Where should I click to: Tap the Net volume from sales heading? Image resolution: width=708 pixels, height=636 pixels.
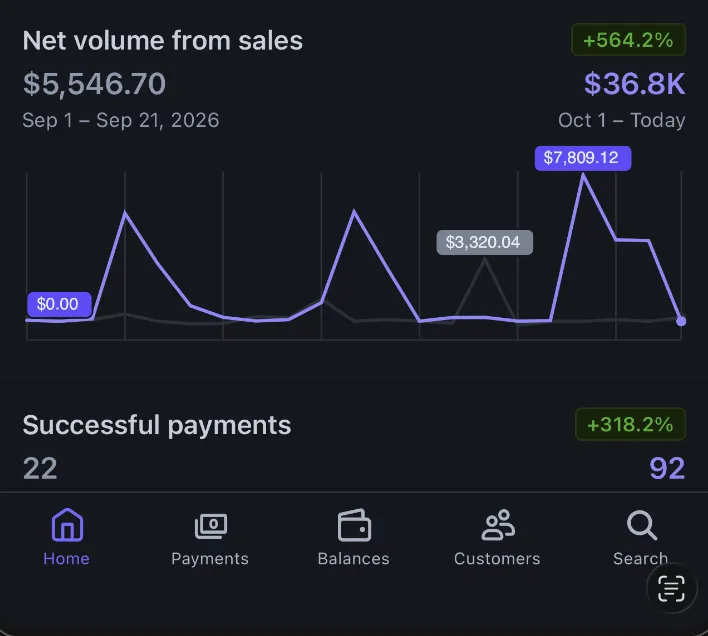pyautogui.click(x=163, y=41)
